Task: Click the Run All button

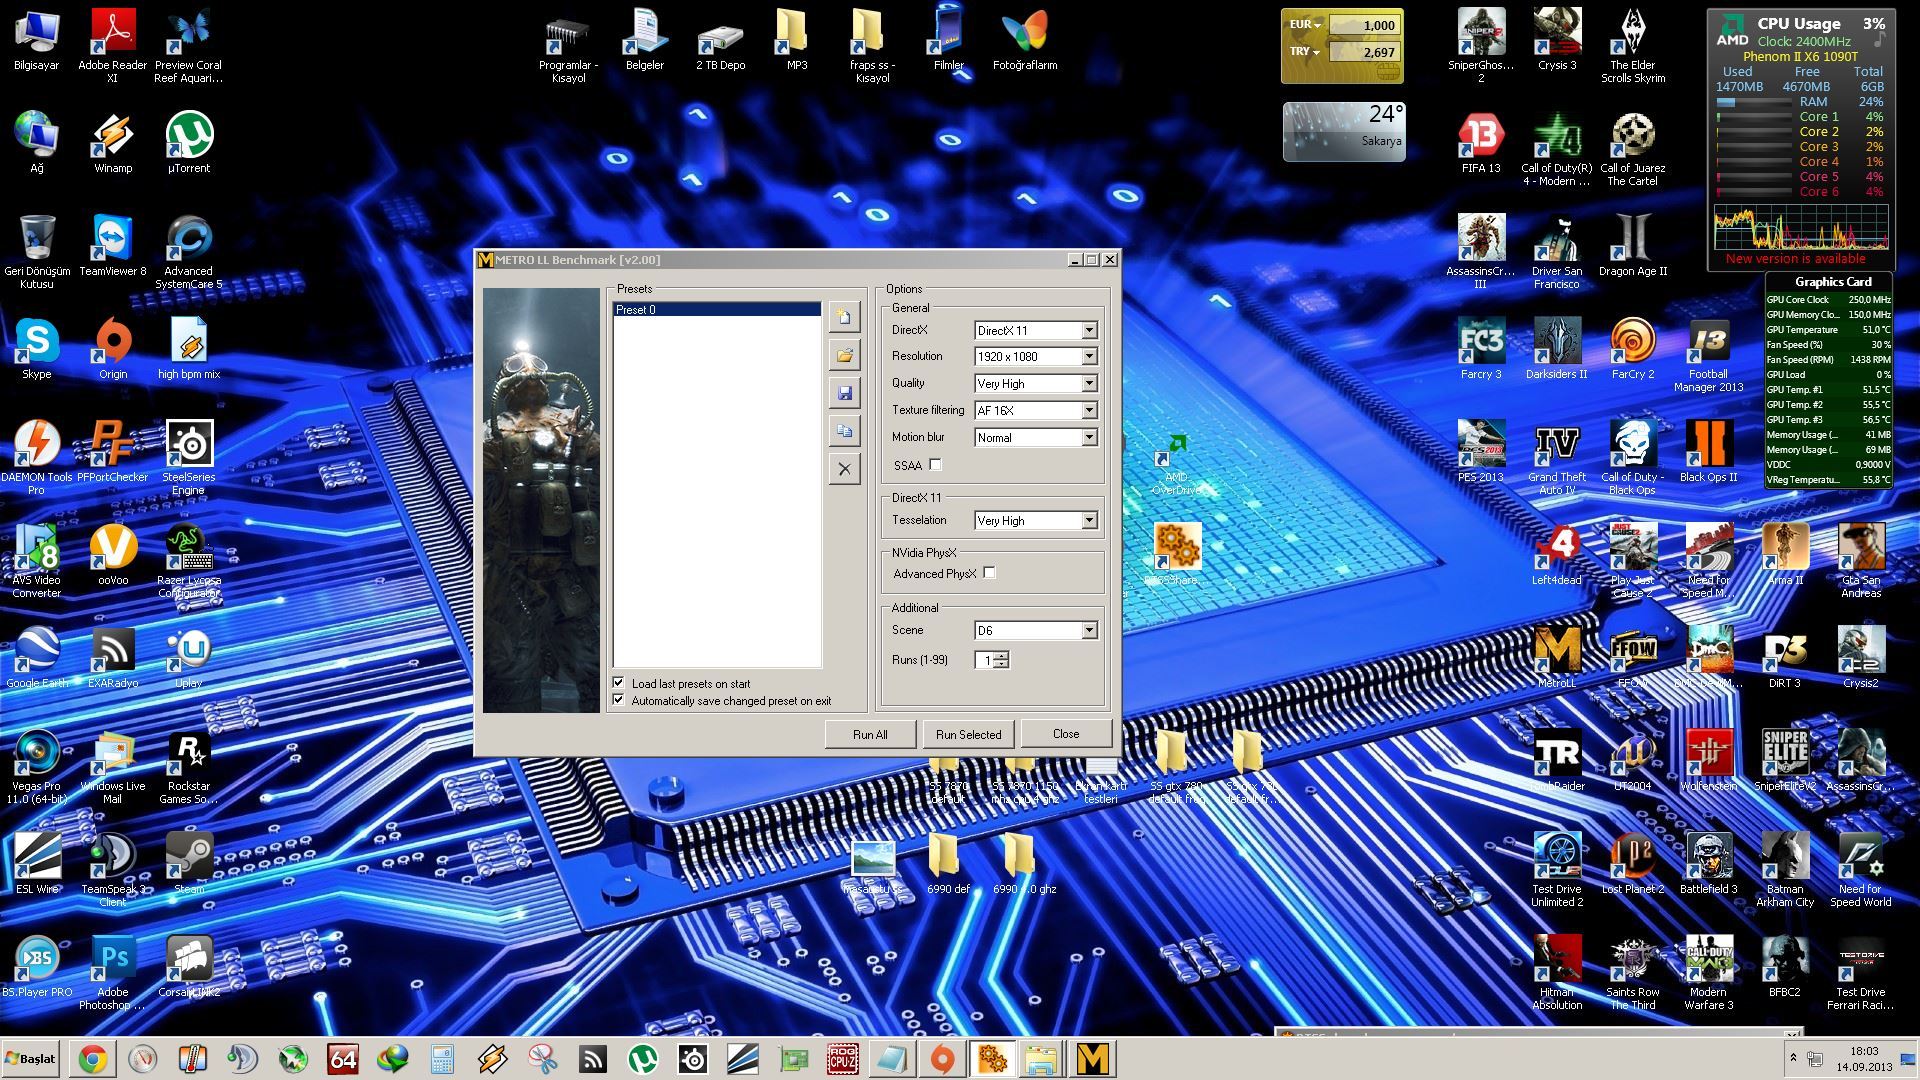Action: (869, 734)
